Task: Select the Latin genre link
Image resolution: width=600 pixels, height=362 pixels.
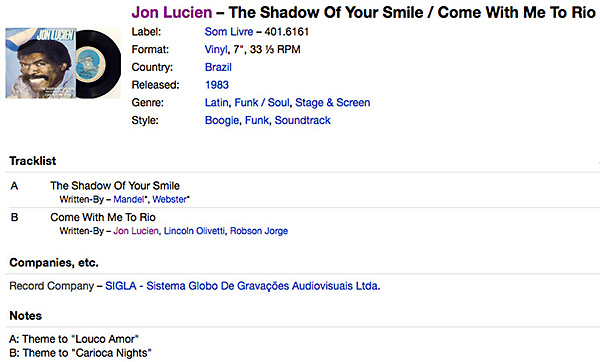Action: click(216, 103)
